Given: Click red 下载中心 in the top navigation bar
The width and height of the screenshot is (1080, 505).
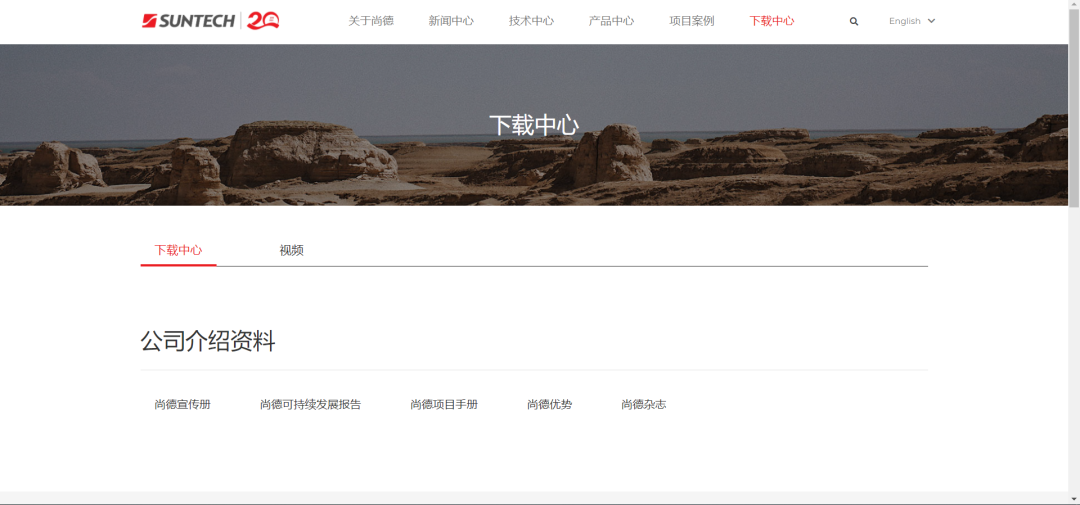Looking at the screenshot, I should (x=772, y=21).
